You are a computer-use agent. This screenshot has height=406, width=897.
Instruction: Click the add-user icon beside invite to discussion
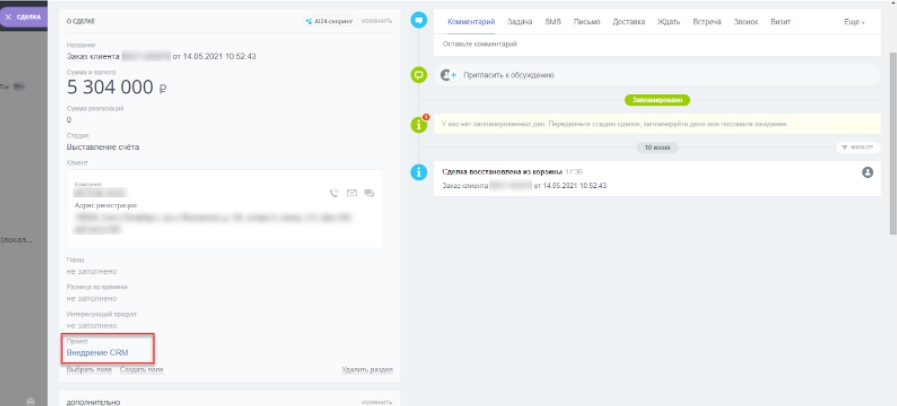[449, 75]
